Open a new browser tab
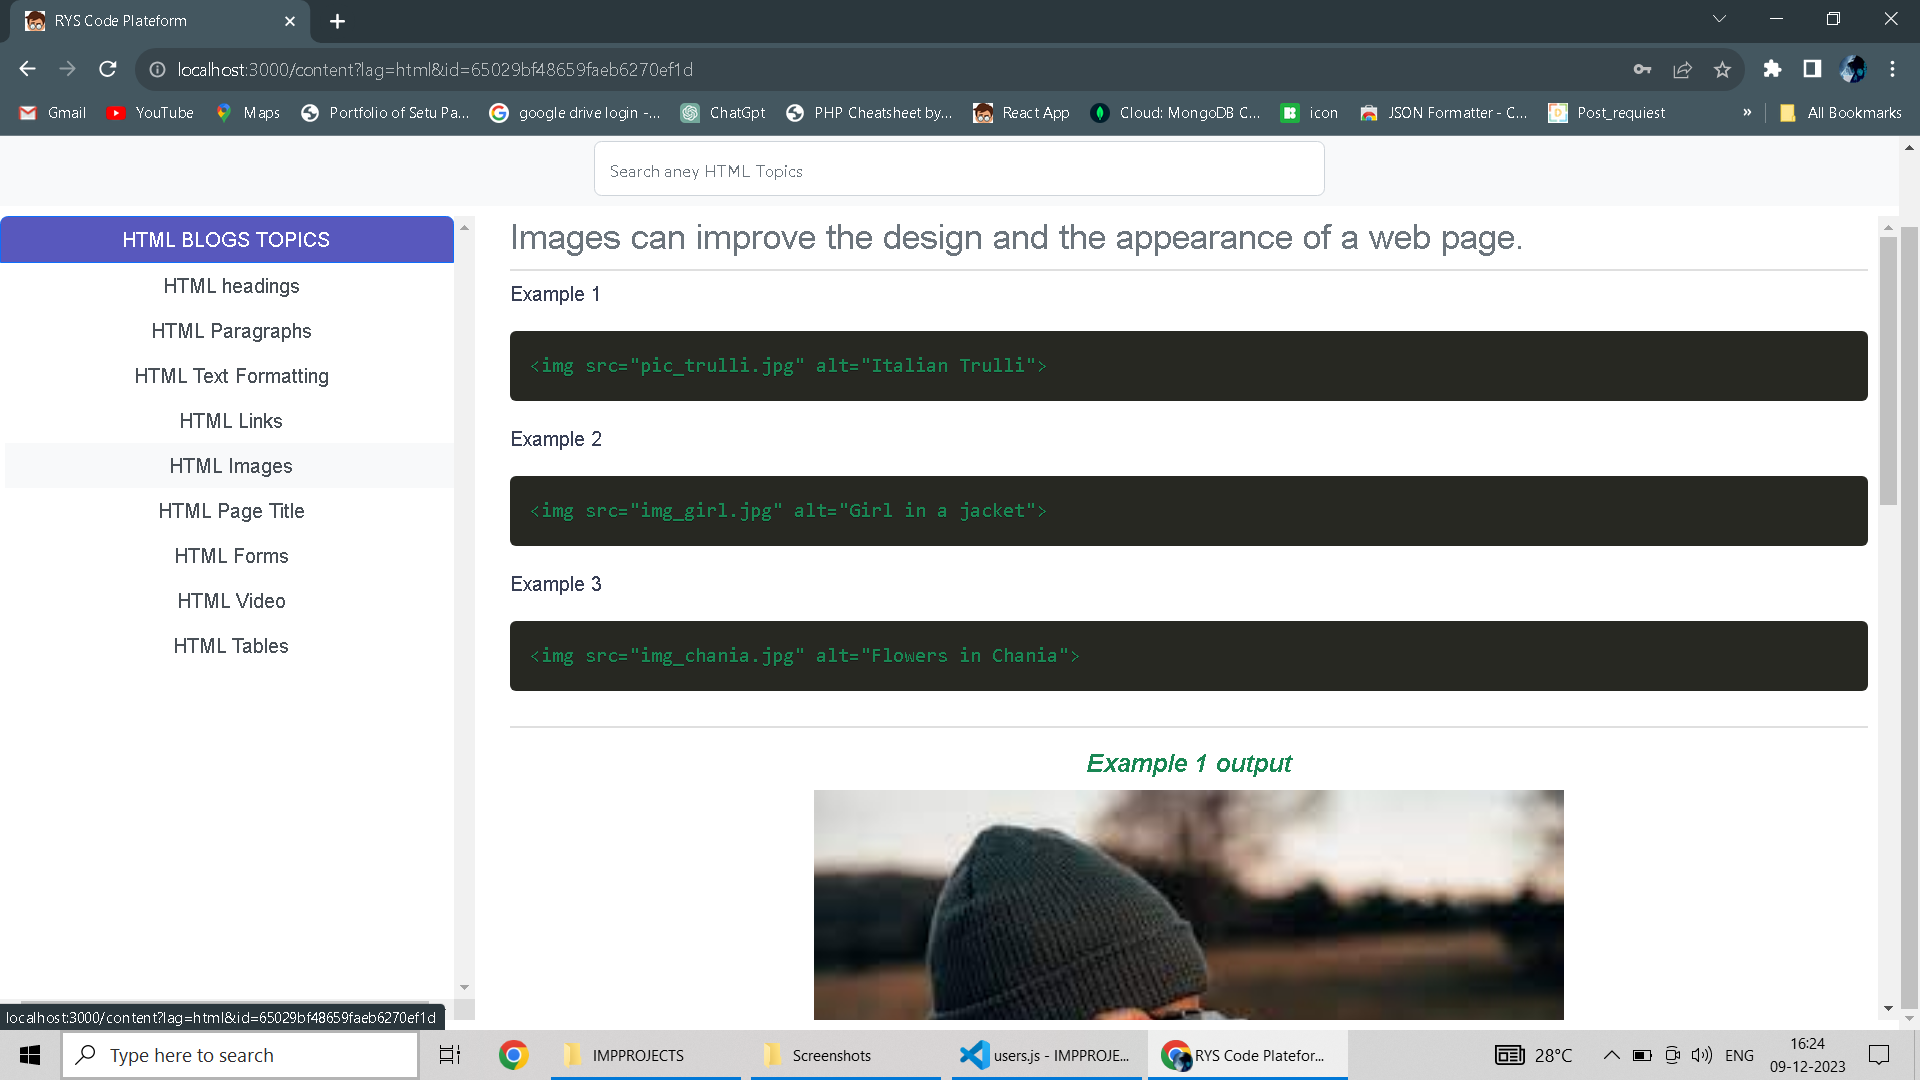The width and height of the screenshot is (1920, 1080). click(337, 21)
